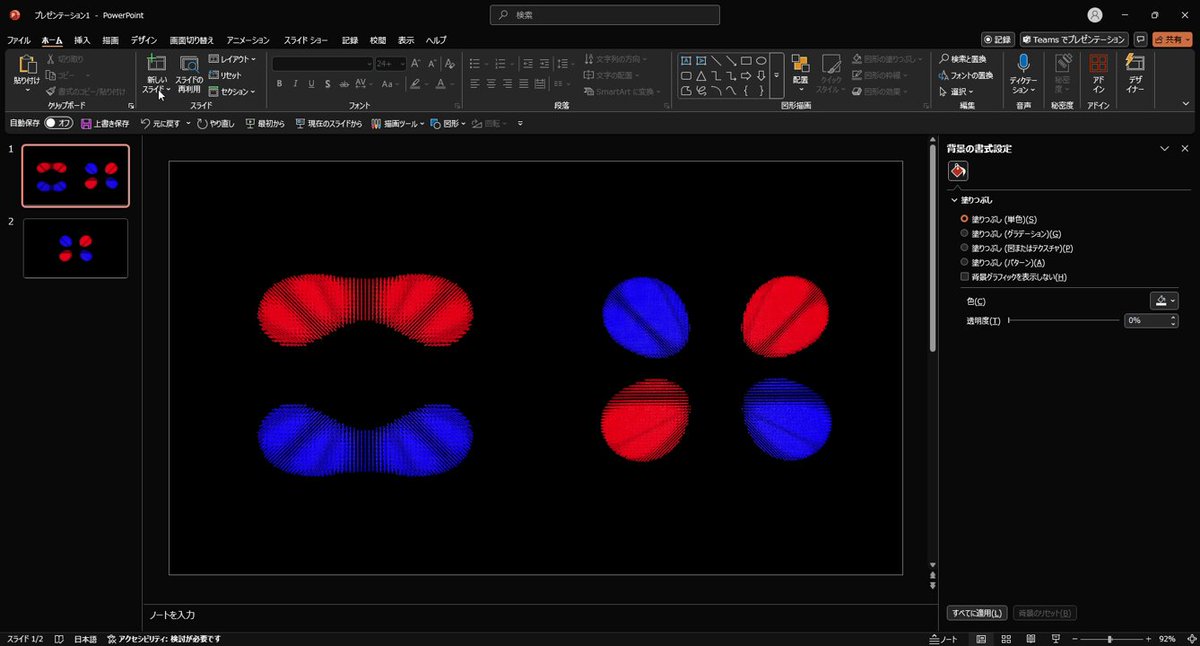Open the fill Color (色) dropdown
The width and height of the screenshot is (1200, 646).
click(1164, 300)
